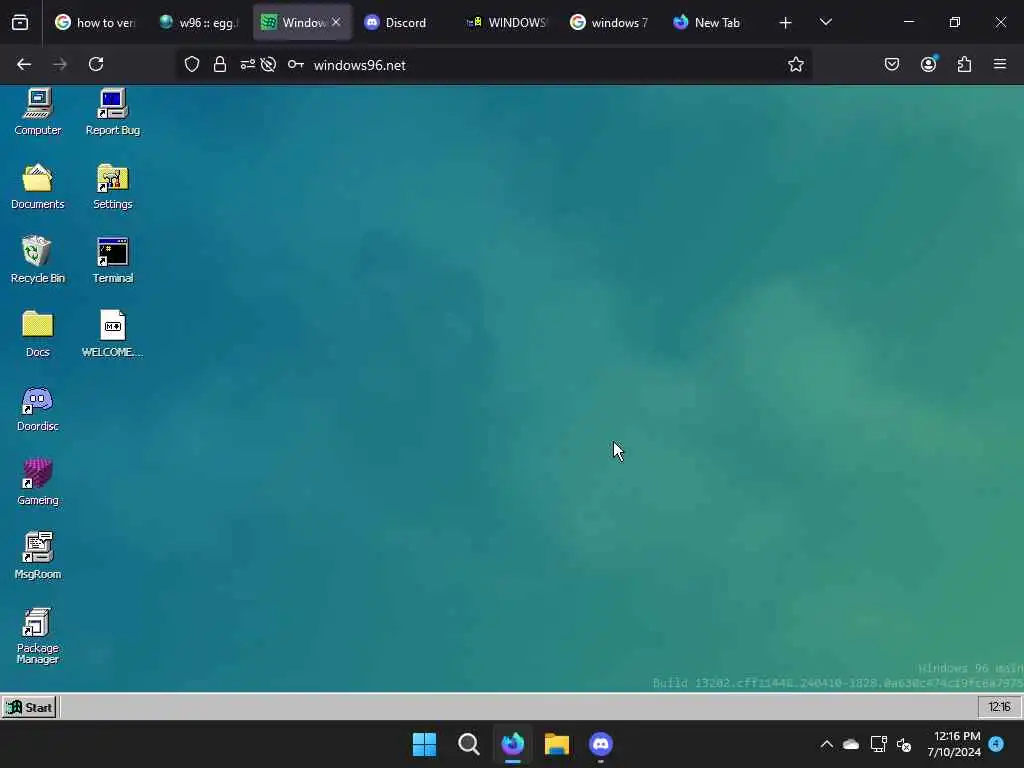The height and width of the screenshot is (768, 1024).
Task: Switch to the 'w96 :: egg' tab
Action: pos(200,23)
